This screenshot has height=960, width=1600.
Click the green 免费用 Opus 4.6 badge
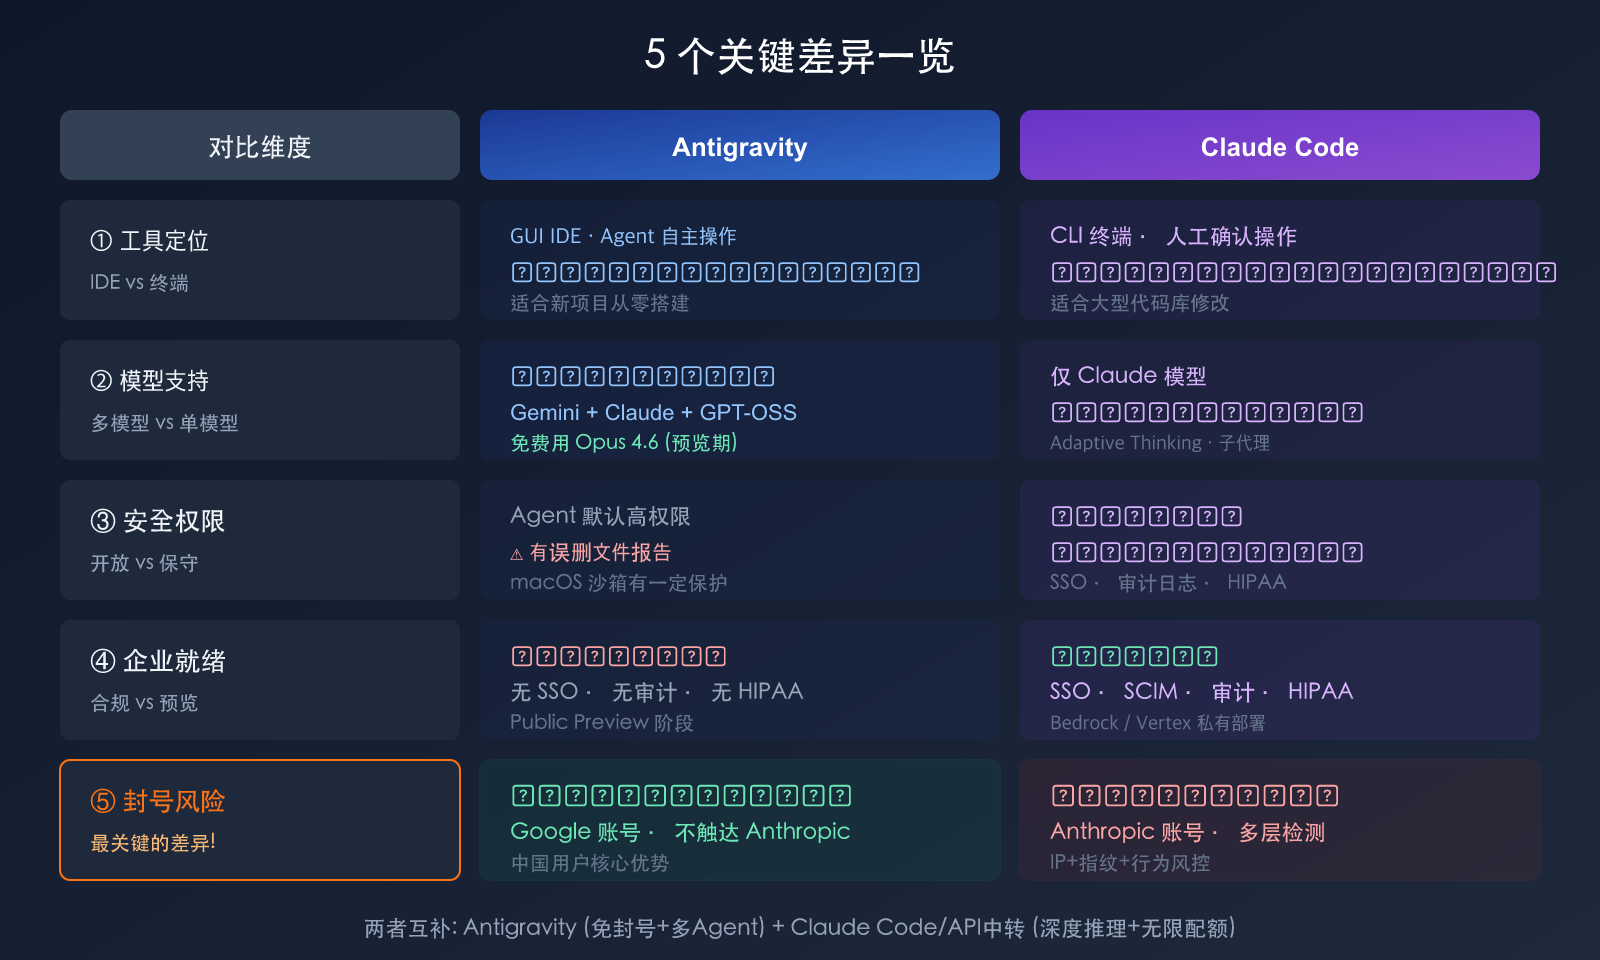623,442
